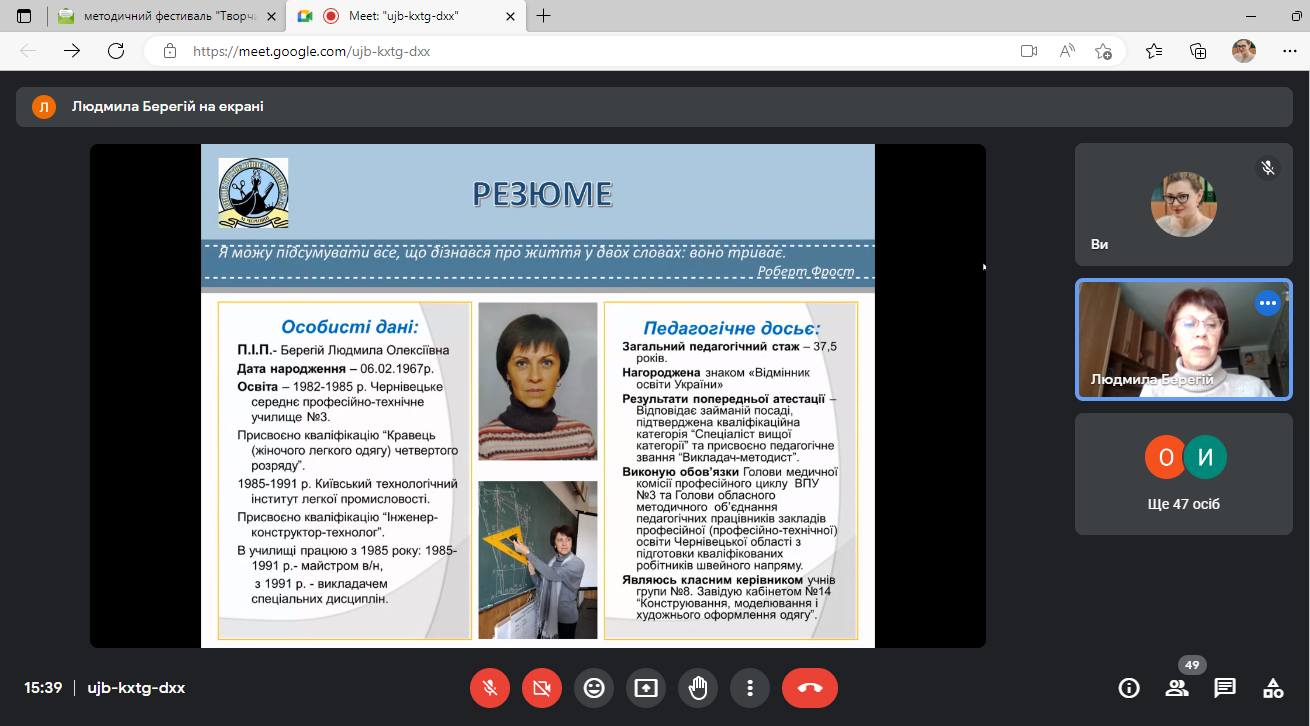Click the presenter avatar Л in the banner
The height and width of the screenshot is (726, 1310).
pyautogui.click(x=44, y=106)
